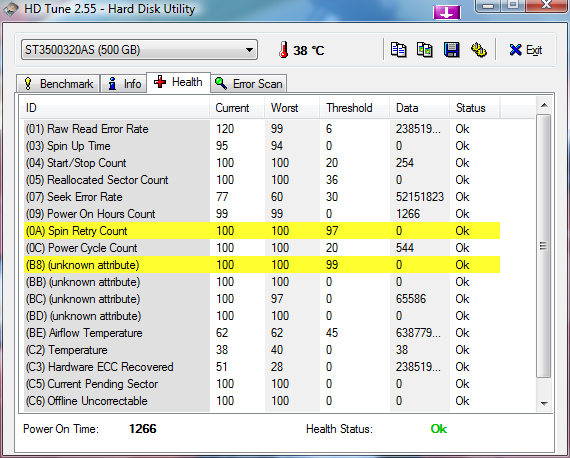The image size is (570, 458).
Task: Select the Offline Uncorrectable row
Action: click(x=262, y=401)
